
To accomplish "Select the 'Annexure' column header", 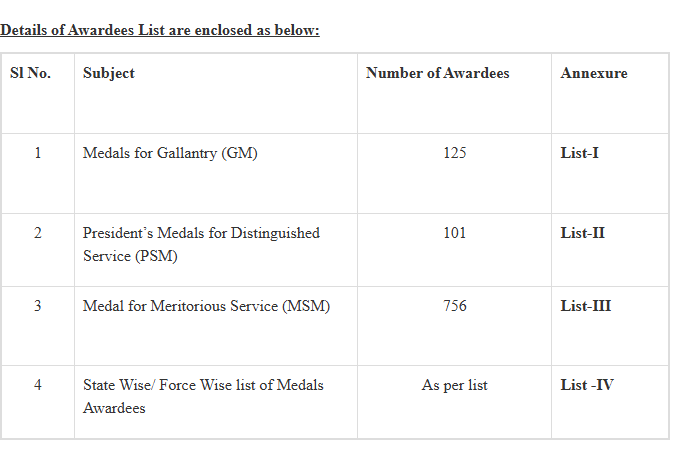I will (x=594, y=73).
